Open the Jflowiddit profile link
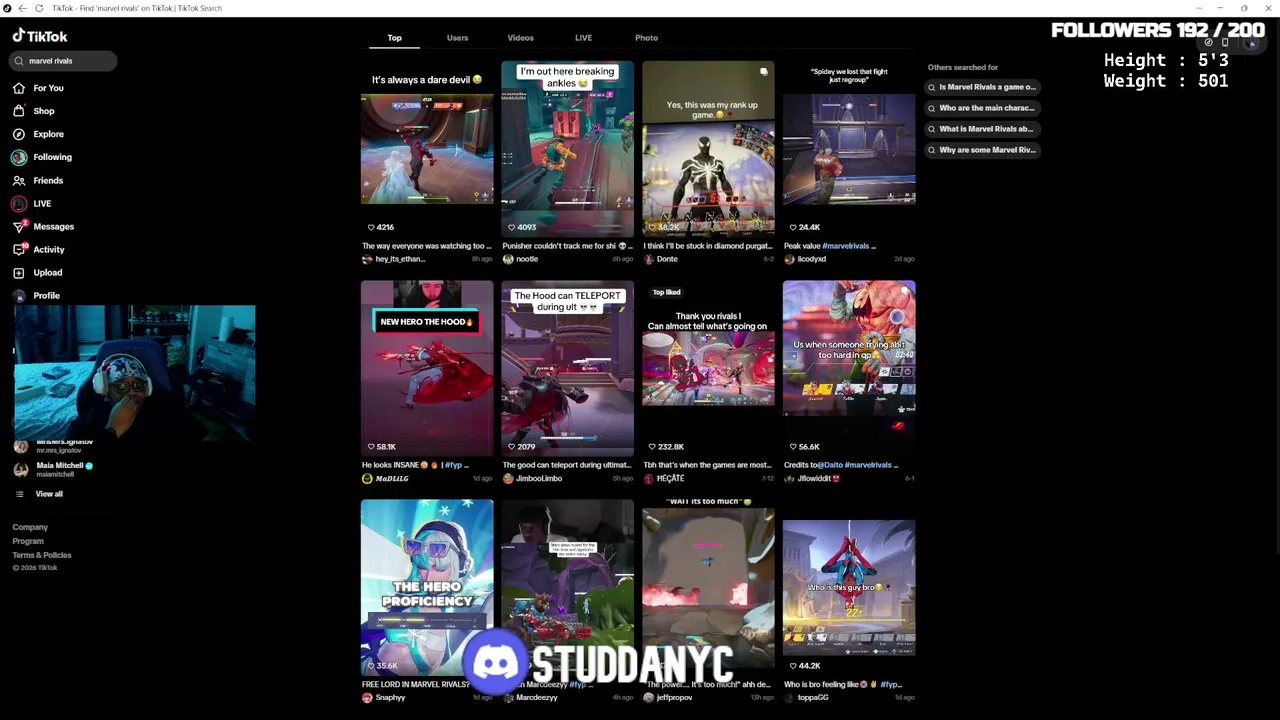 (x=819, y=478)
